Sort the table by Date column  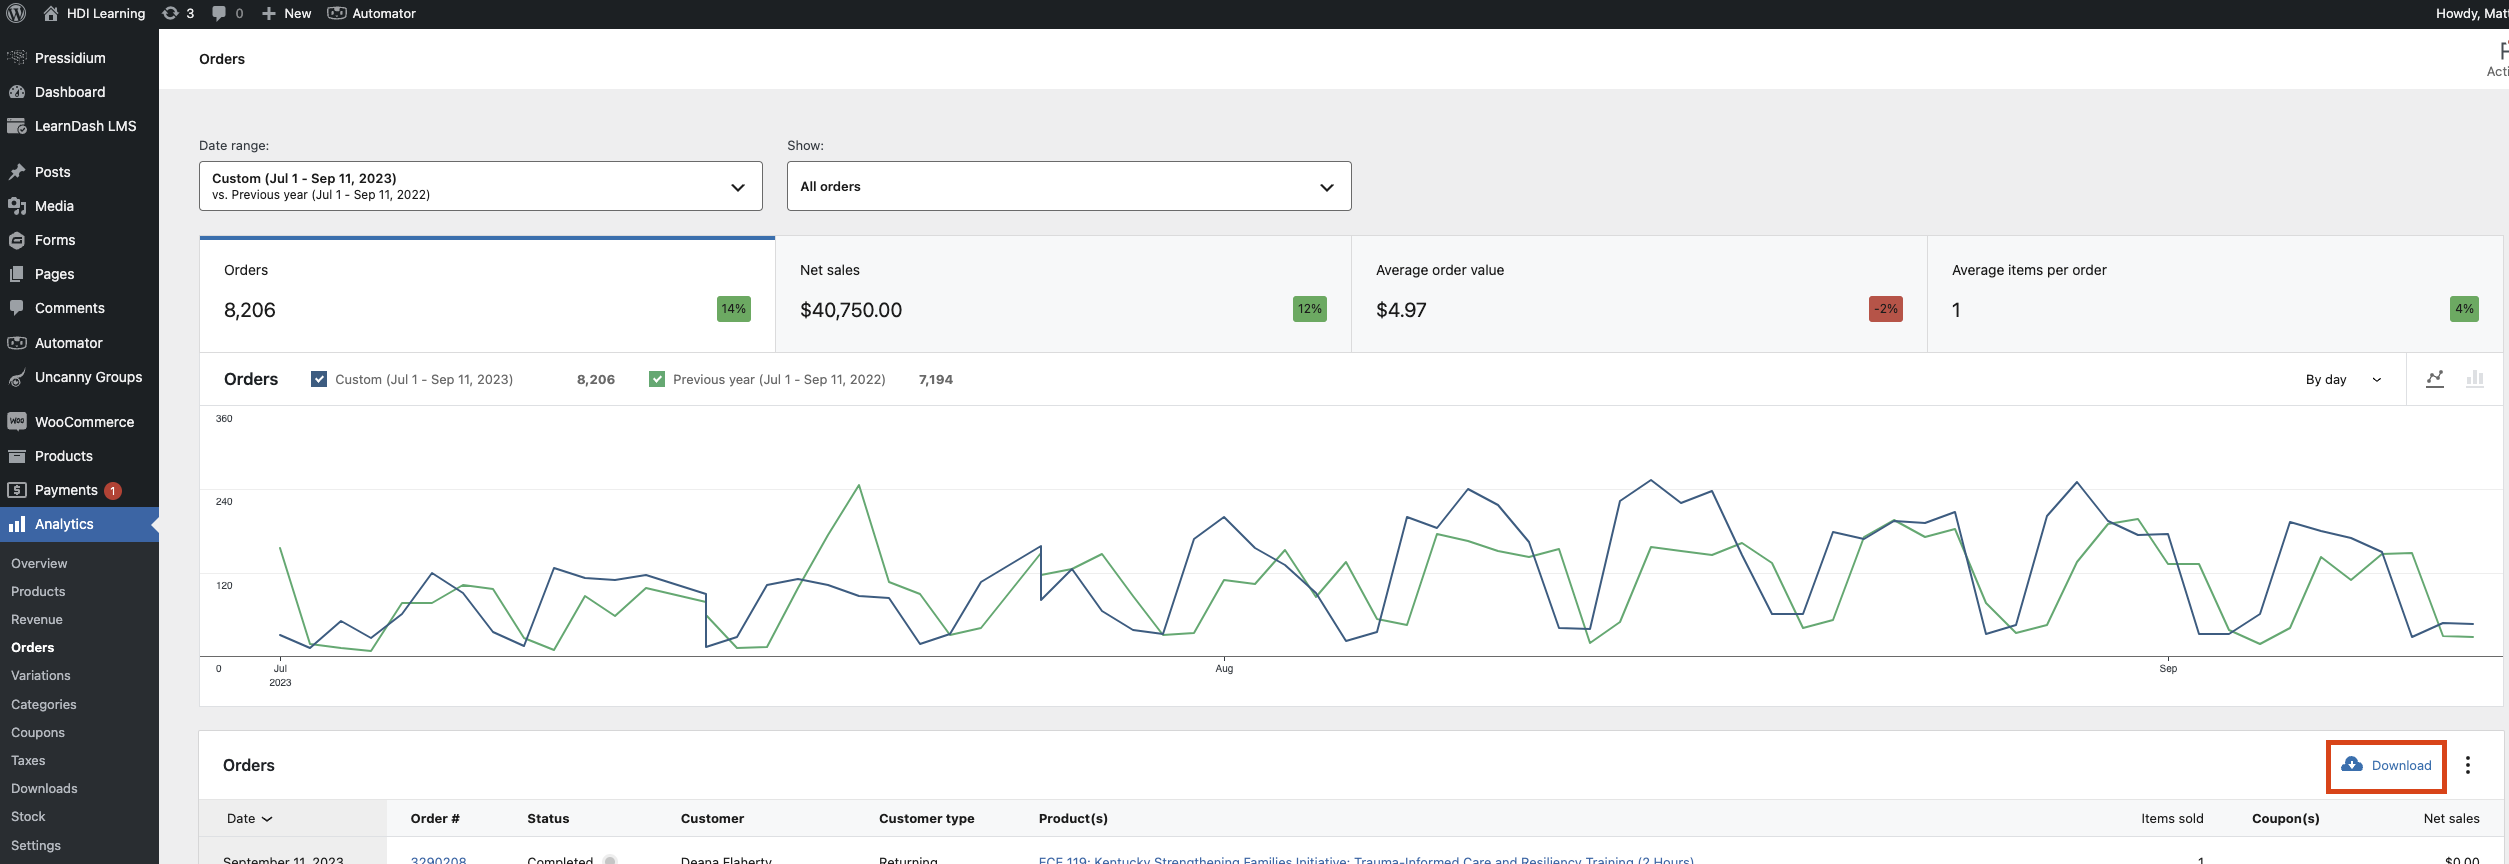[249, 818]
